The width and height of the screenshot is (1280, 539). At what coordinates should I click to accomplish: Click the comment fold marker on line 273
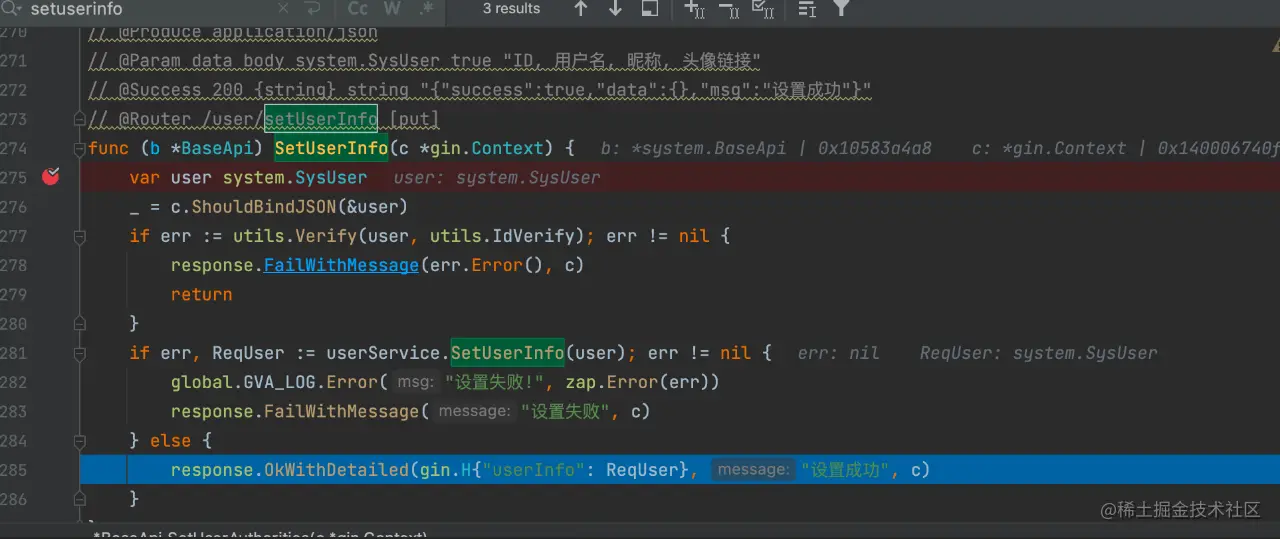tap(80, 120)
